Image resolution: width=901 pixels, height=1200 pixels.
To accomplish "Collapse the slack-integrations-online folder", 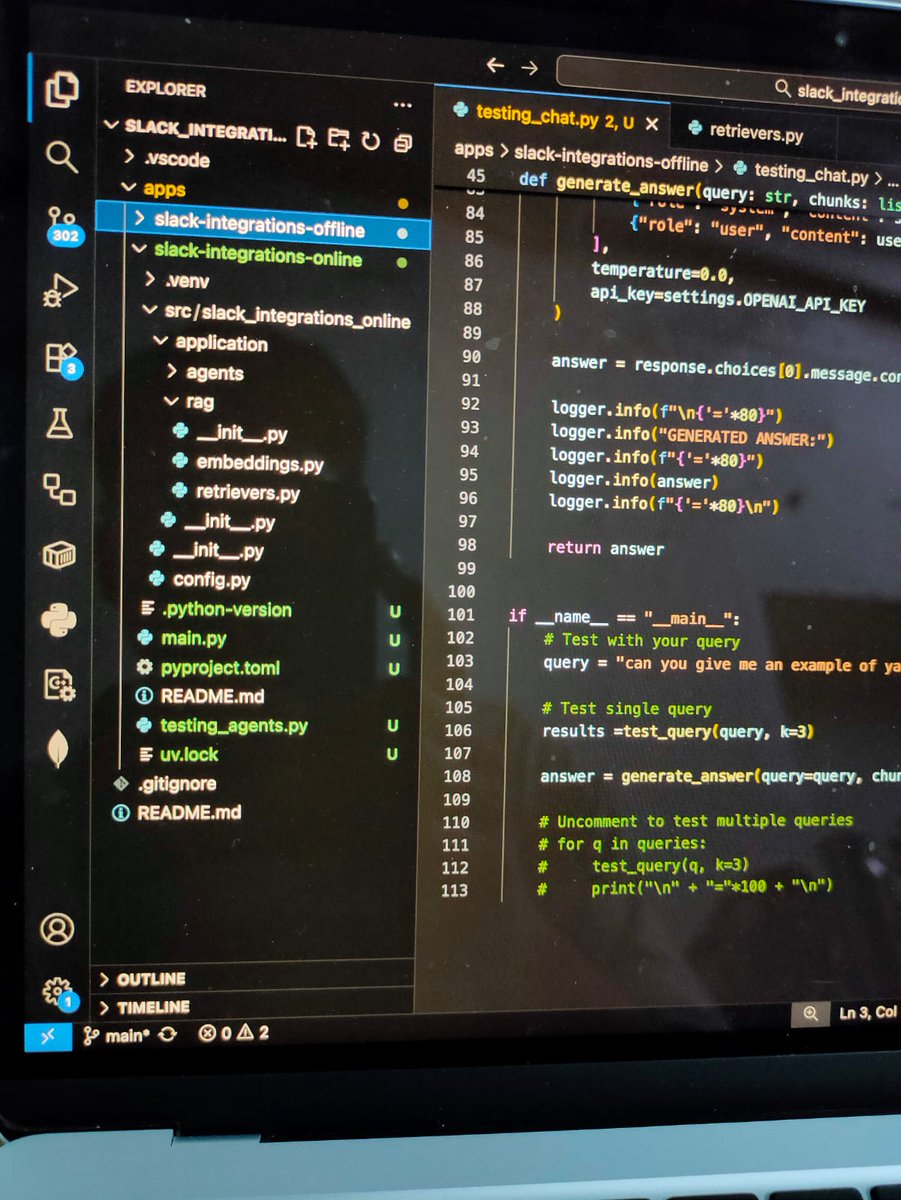I will (258, 258).
